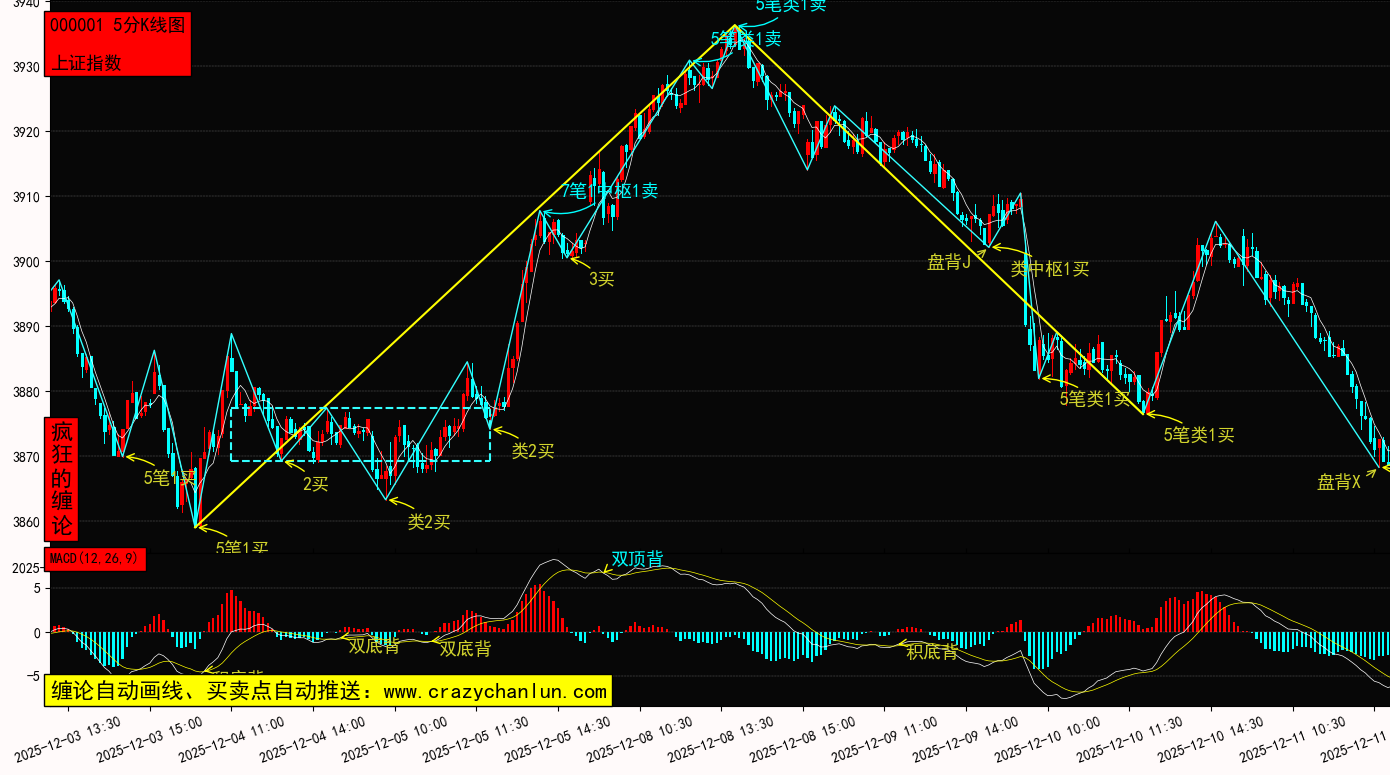The image size is (1390, 775).
Task: Click inside the dashed cyan 中枢 rectangle
Action: [x=360, y=434]
